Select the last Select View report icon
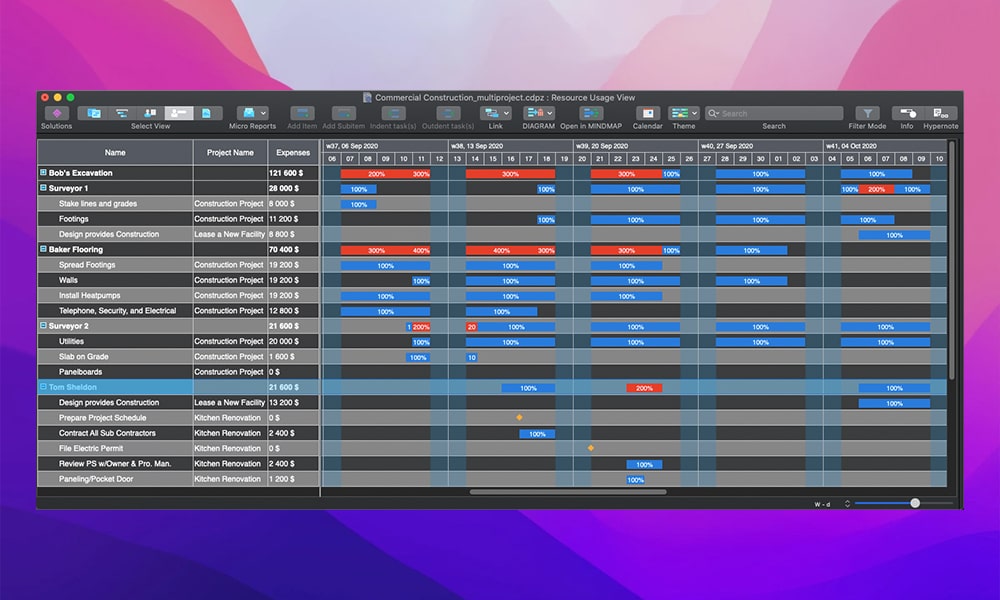The width and height of the screenshot is (1000, 600). coord(206,114)
